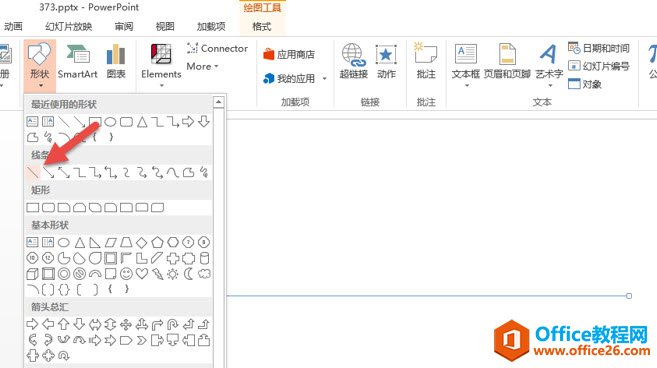
Task: Open the 形状 shapes dropdown button
Action: [39, 65]
